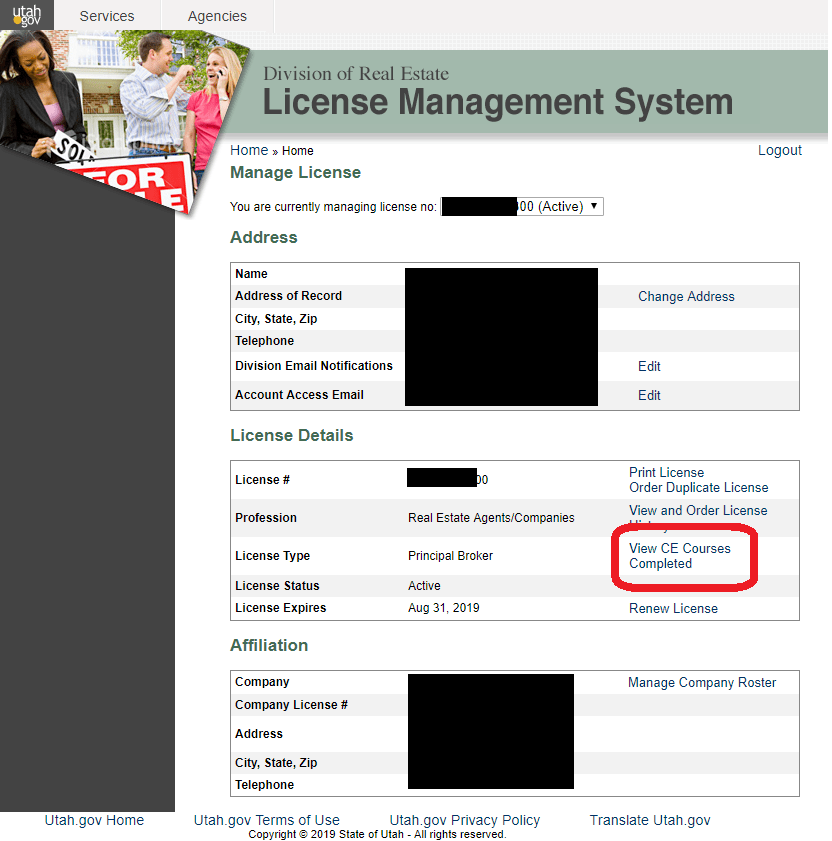Open Translate Utah.gov
Viewport: 832px width, 841px height.
tap(650, 820)
